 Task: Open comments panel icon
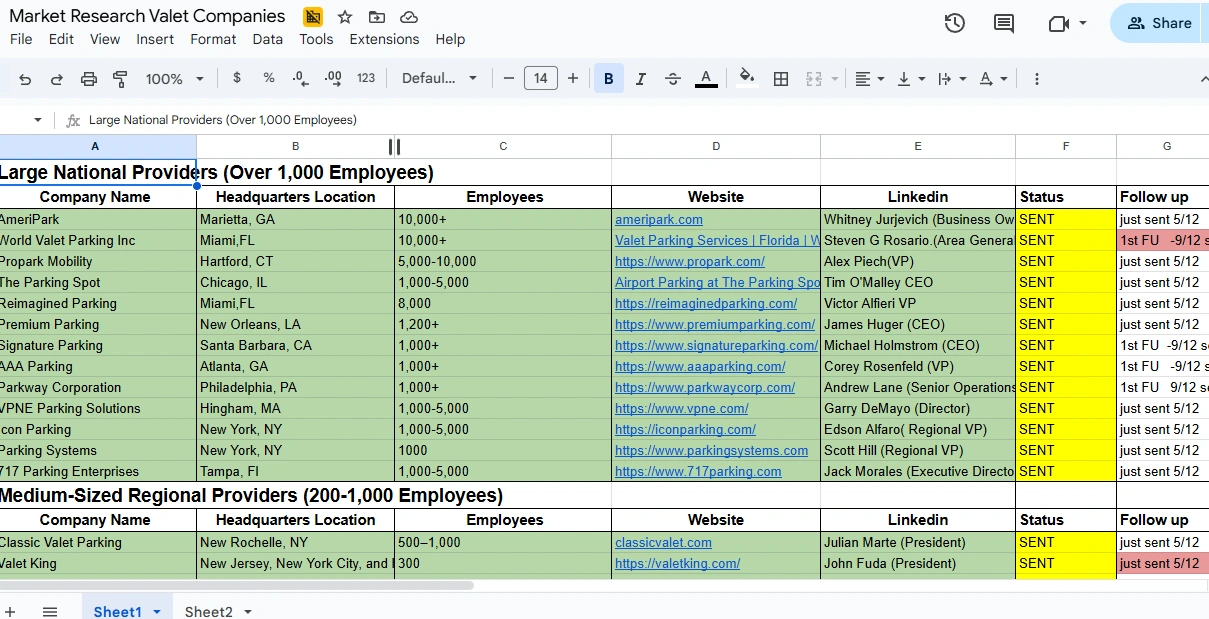(x=1003, y=23)
